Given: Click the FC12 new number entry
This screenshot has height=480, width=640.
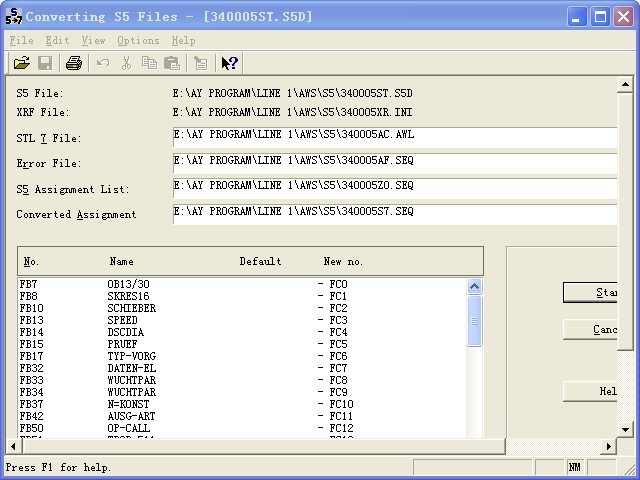Looking at the screenshot, I should [342, 428].
